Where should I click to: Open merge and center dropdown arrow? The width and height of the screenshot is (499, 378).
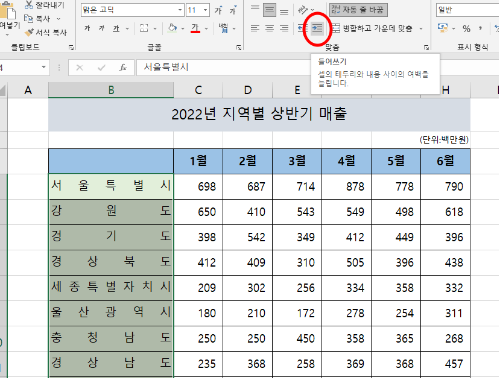pos(421,29)
